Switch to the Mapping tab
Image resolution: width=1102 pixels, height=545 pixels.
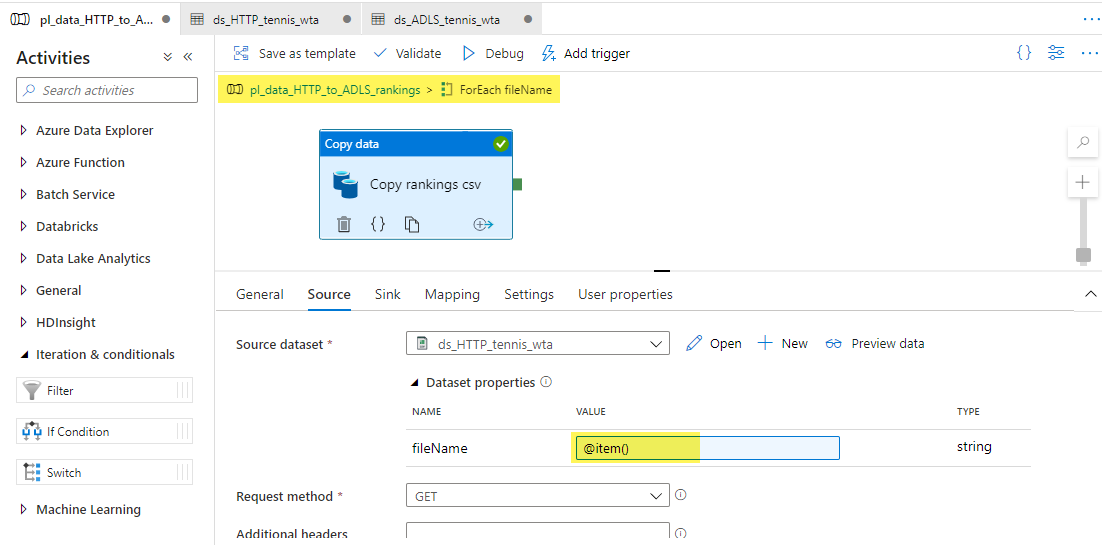click(452, 294)
